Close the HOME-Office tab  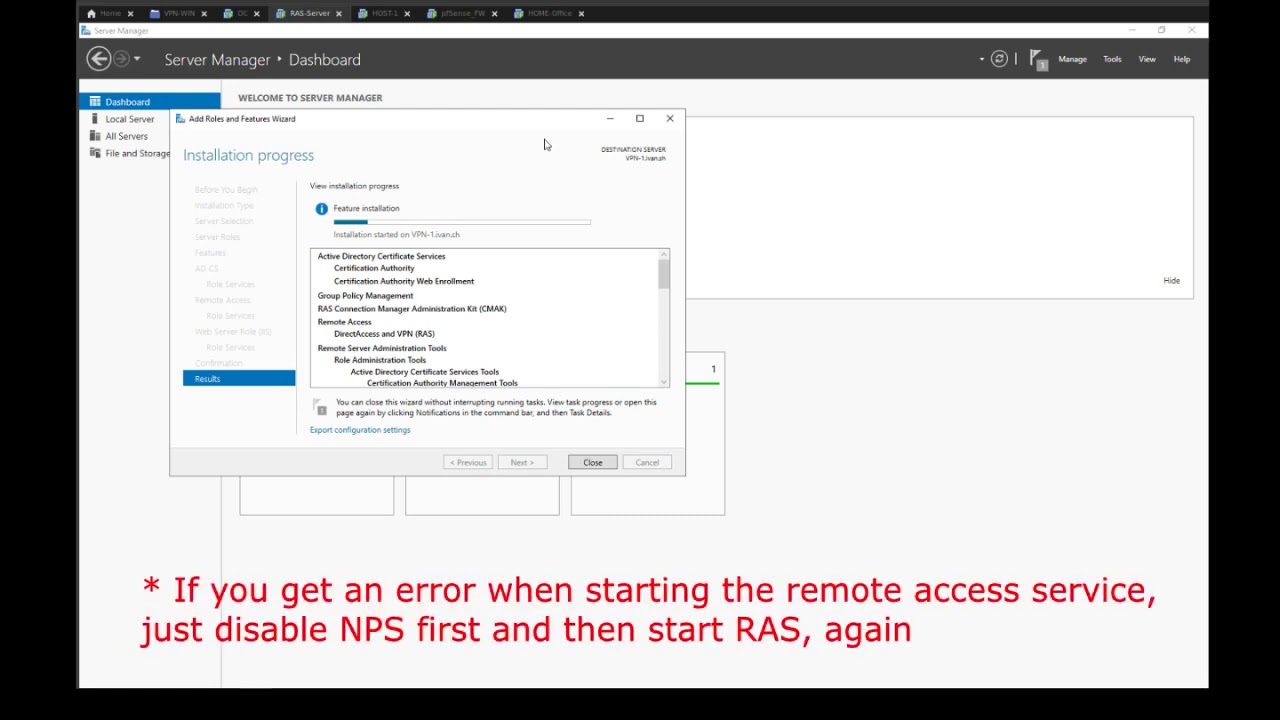(x=581, y=13)
